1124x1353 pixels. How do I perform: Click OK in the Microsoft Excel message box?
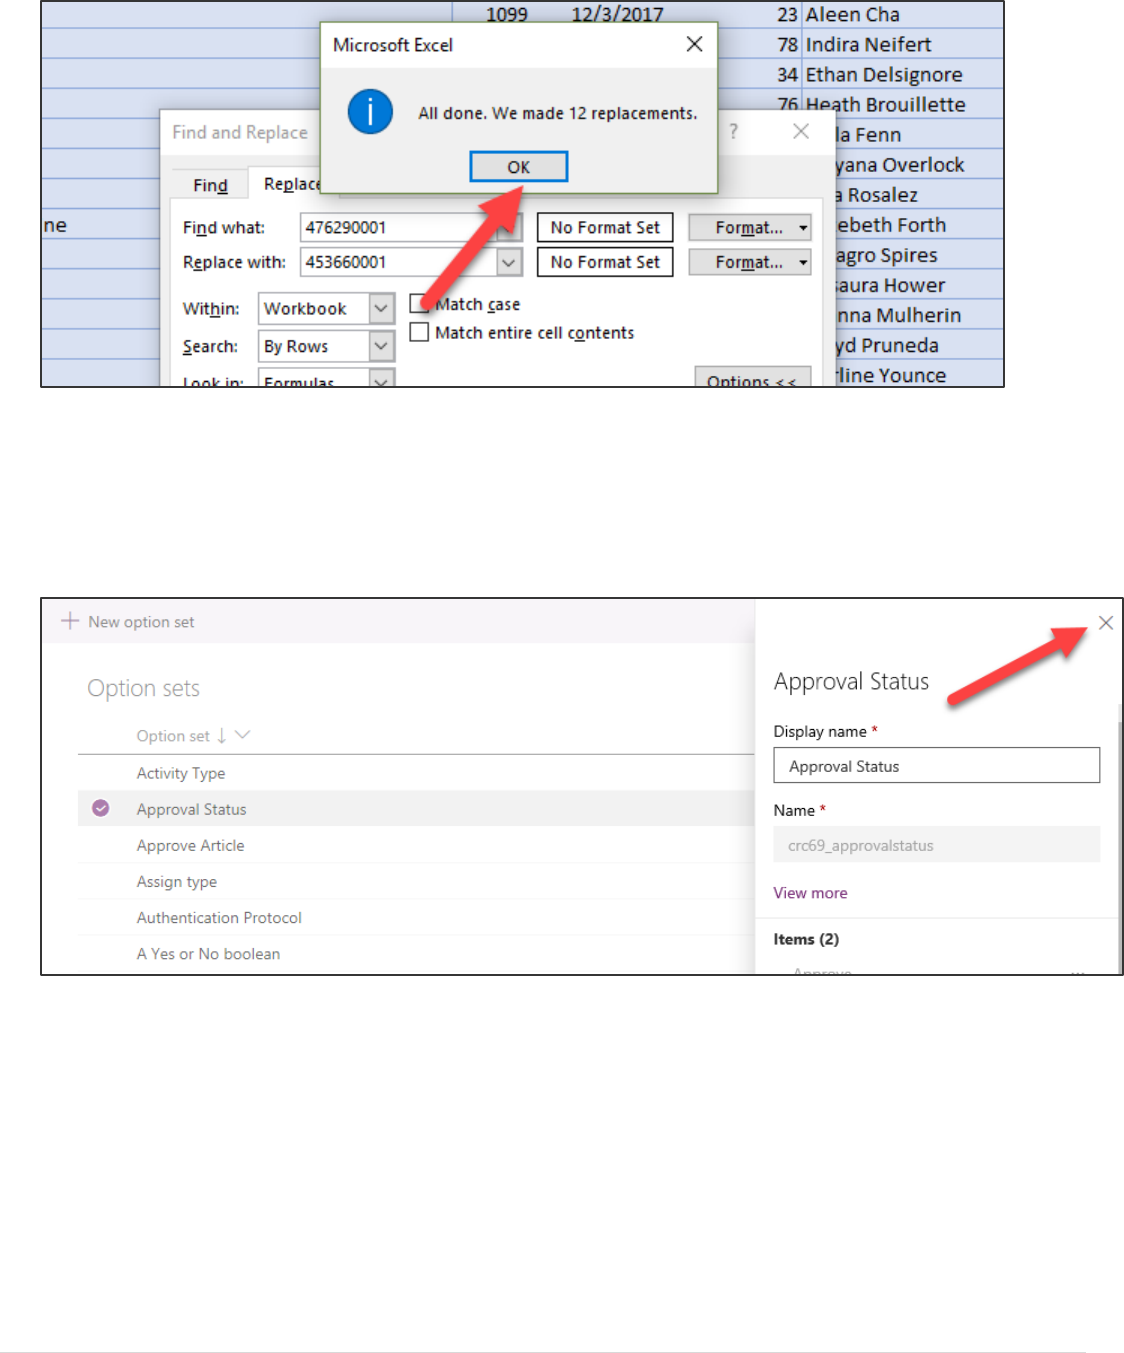pos(518,167)
